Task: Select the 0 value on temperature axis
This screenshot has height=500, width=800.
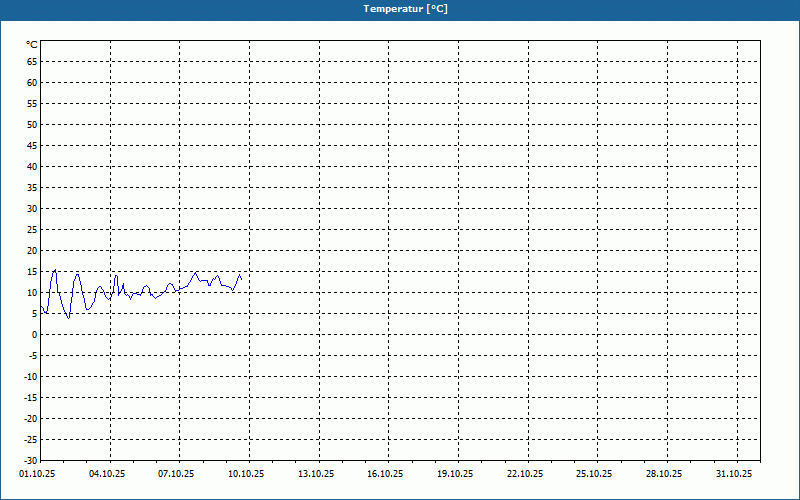Action: point(35,335)
